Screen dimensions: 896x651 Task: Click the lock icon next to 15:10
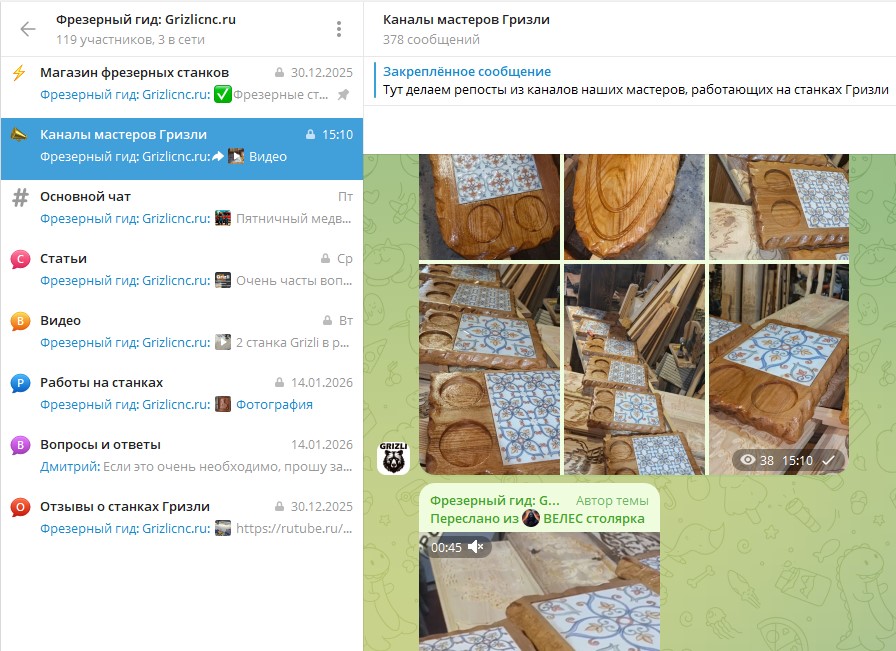(x=310, y=135)
